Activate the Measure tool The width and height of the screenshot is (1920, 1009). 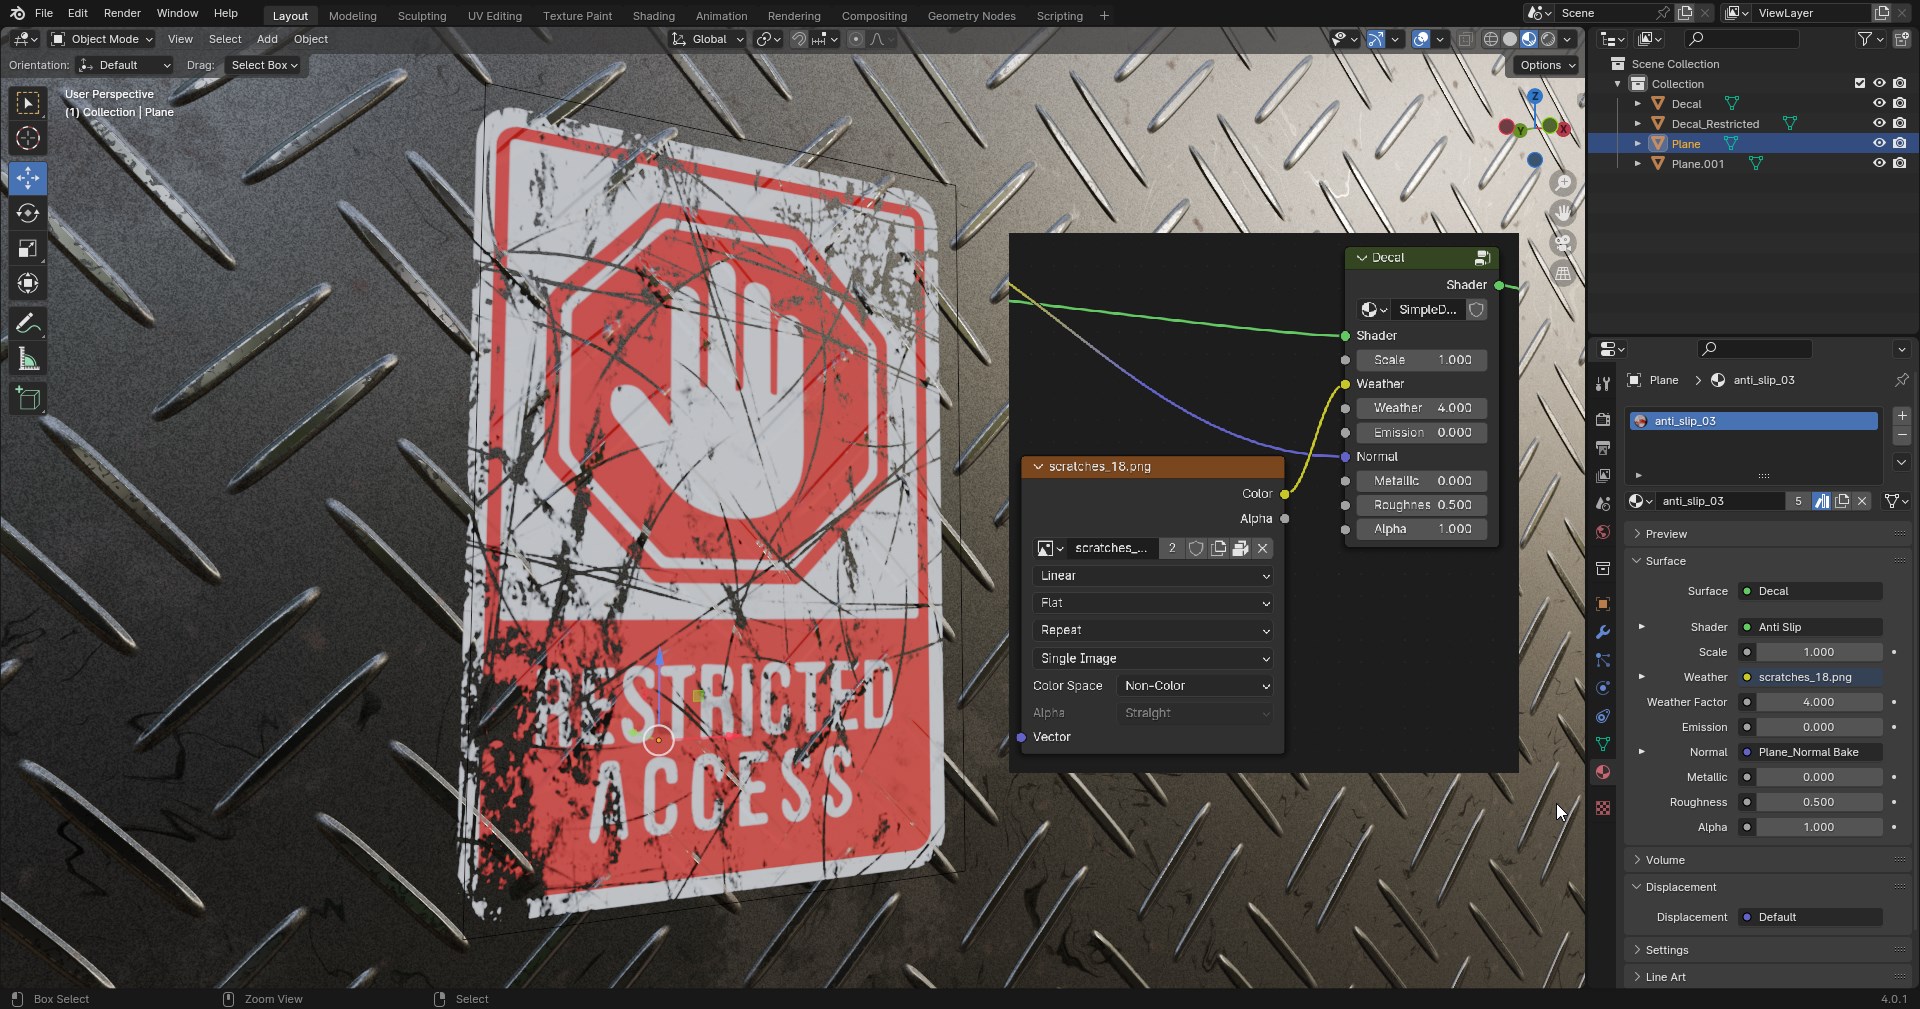(27, 358)
